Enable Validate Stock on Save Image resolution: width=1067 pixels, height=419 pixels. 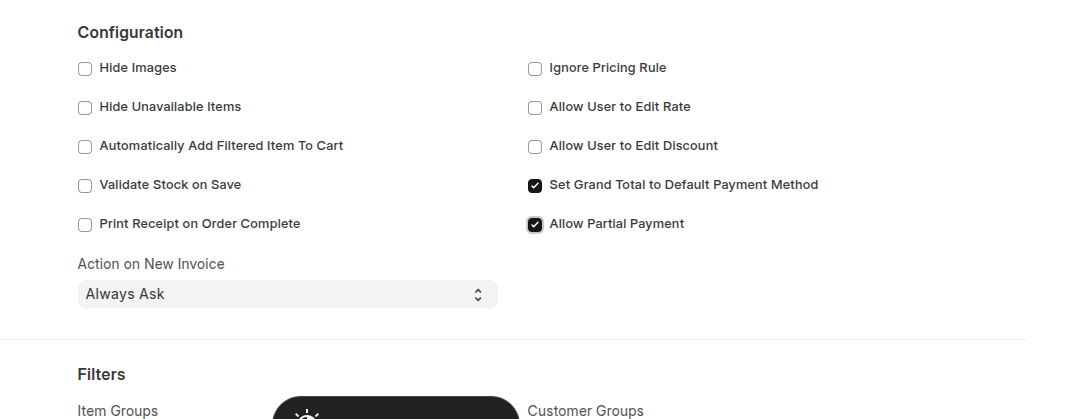point(85,186)
